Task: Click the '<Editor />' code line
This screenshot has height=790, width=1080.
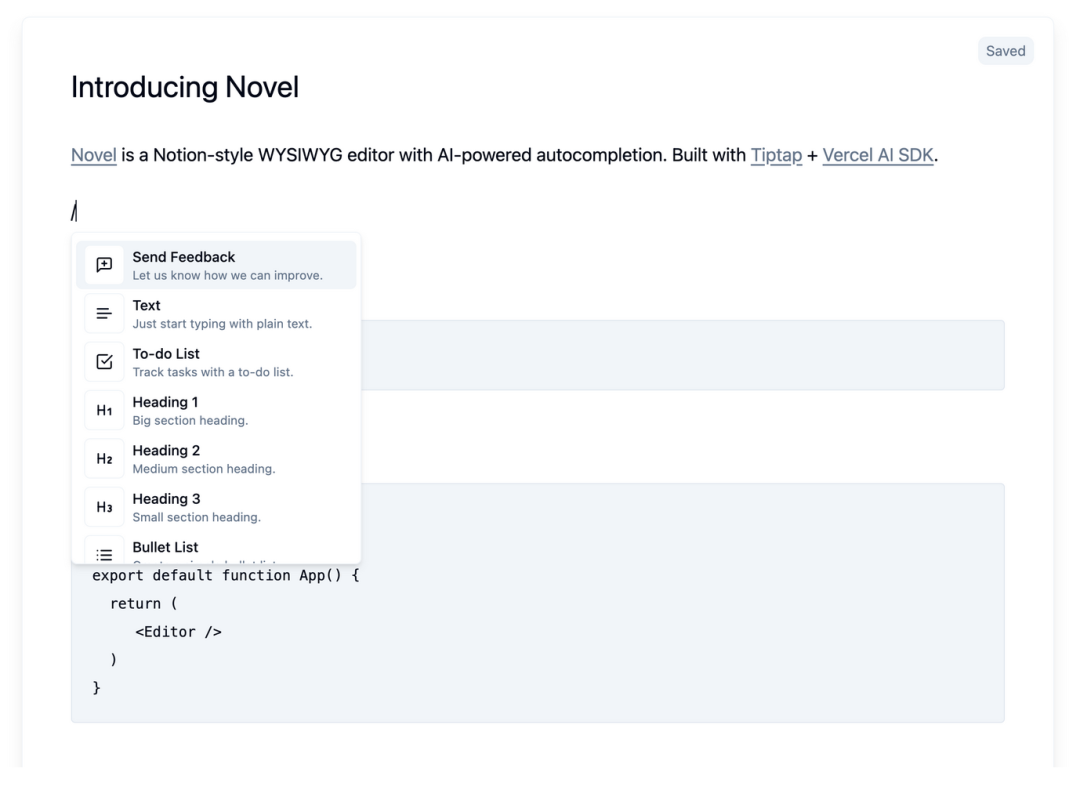Action: click(x=178, y=632)
